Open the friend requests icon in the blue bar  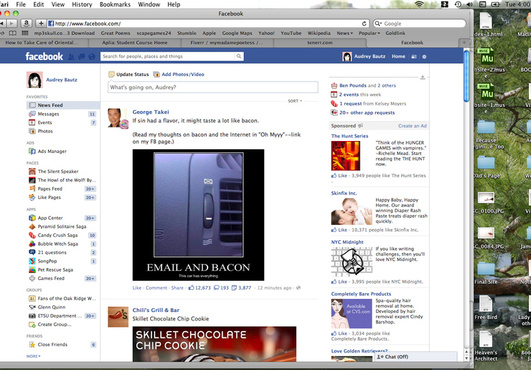point(71,57)
